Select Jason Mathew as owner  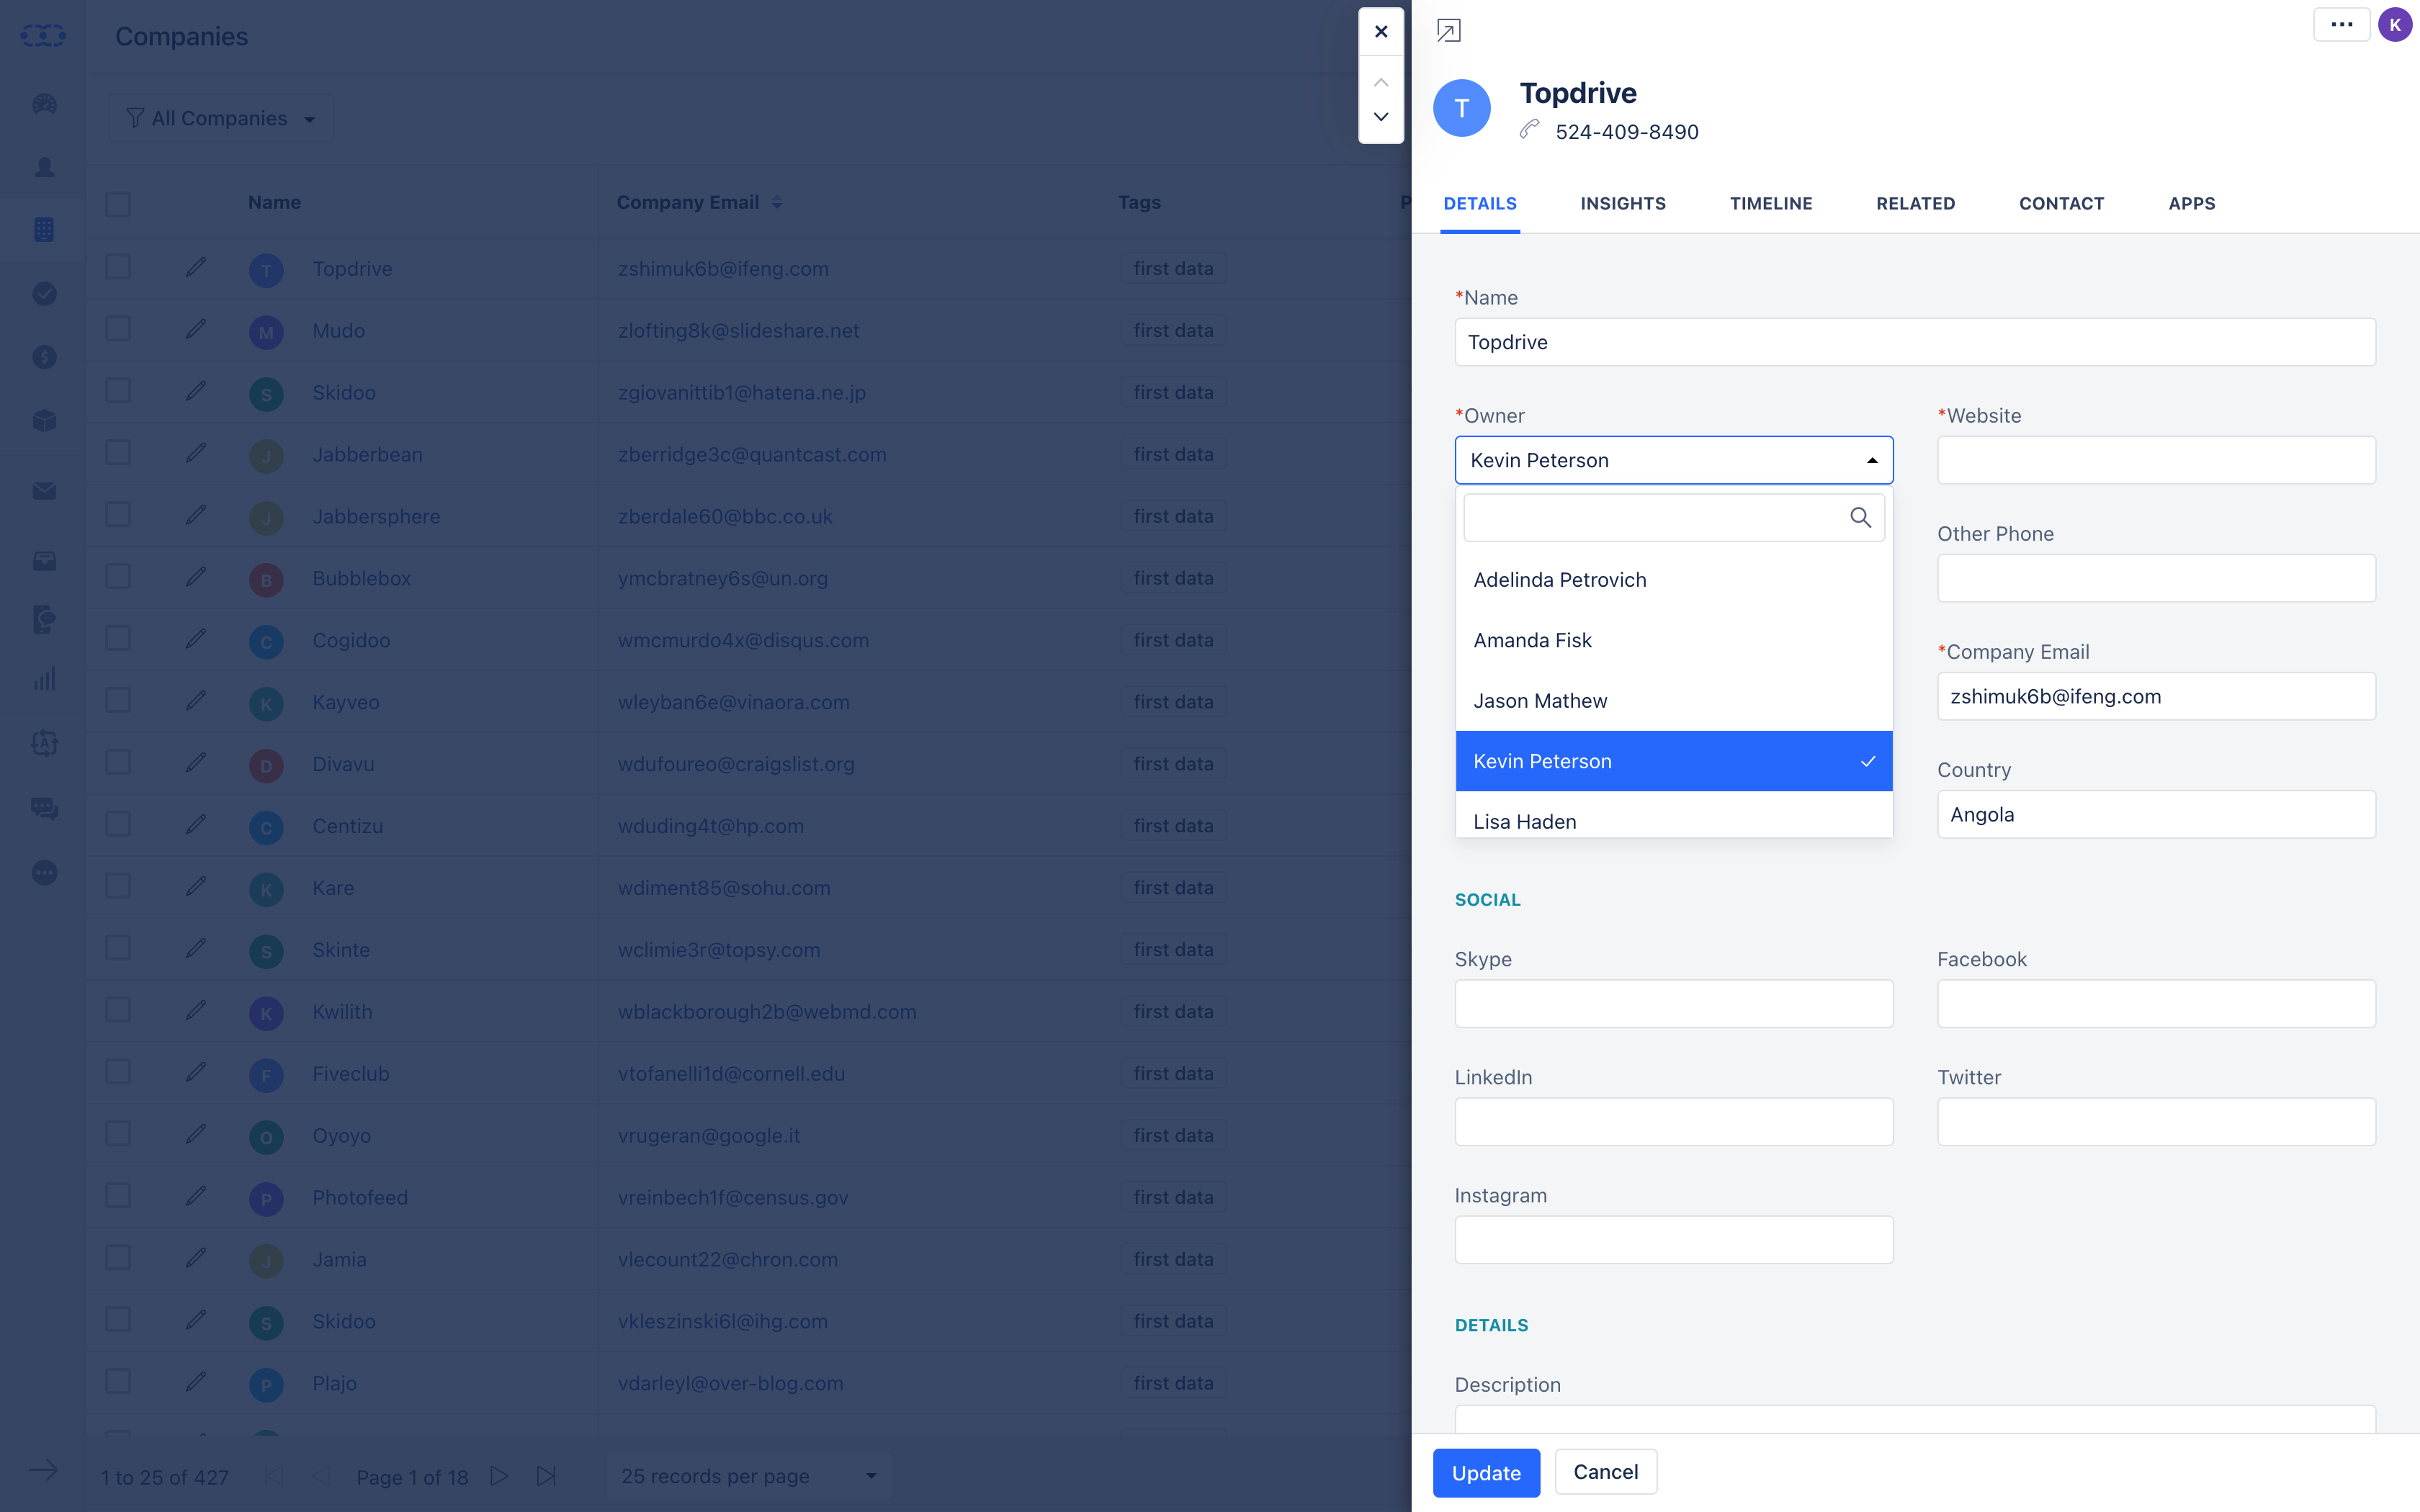(x=1673, y=701)
